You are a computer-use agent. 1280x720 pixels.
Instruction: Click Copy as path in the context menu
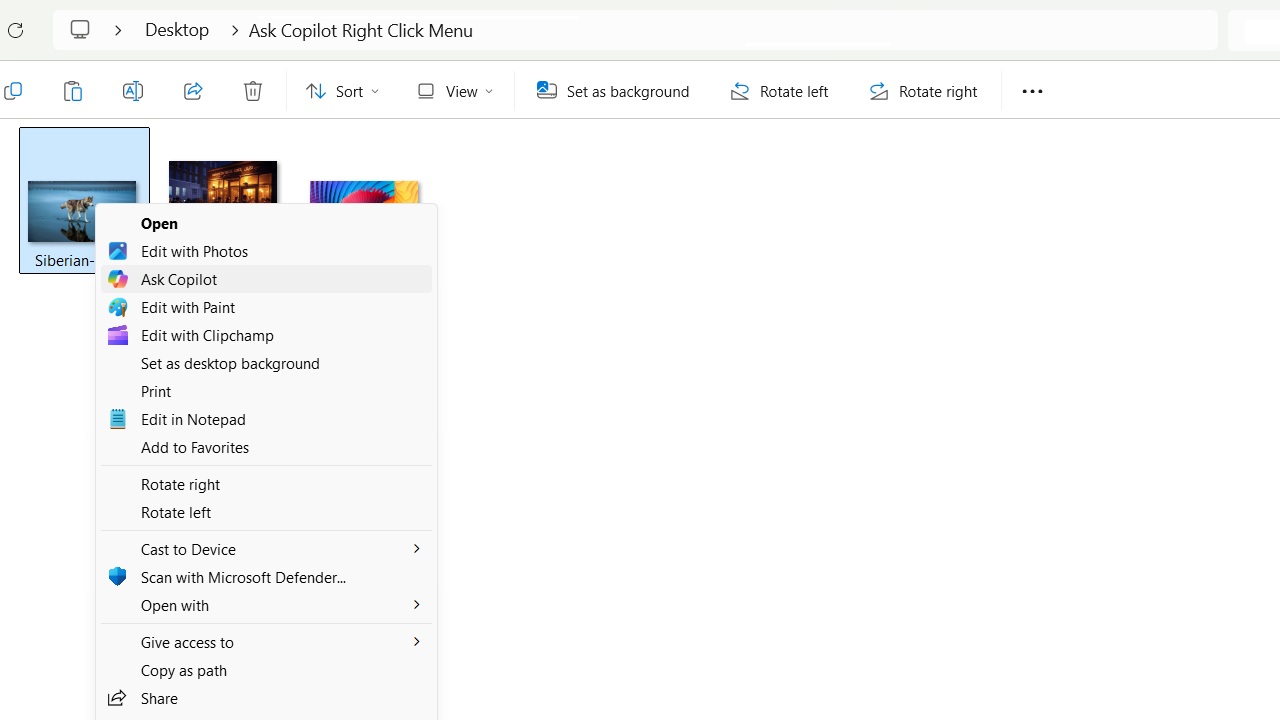(183, 670)
